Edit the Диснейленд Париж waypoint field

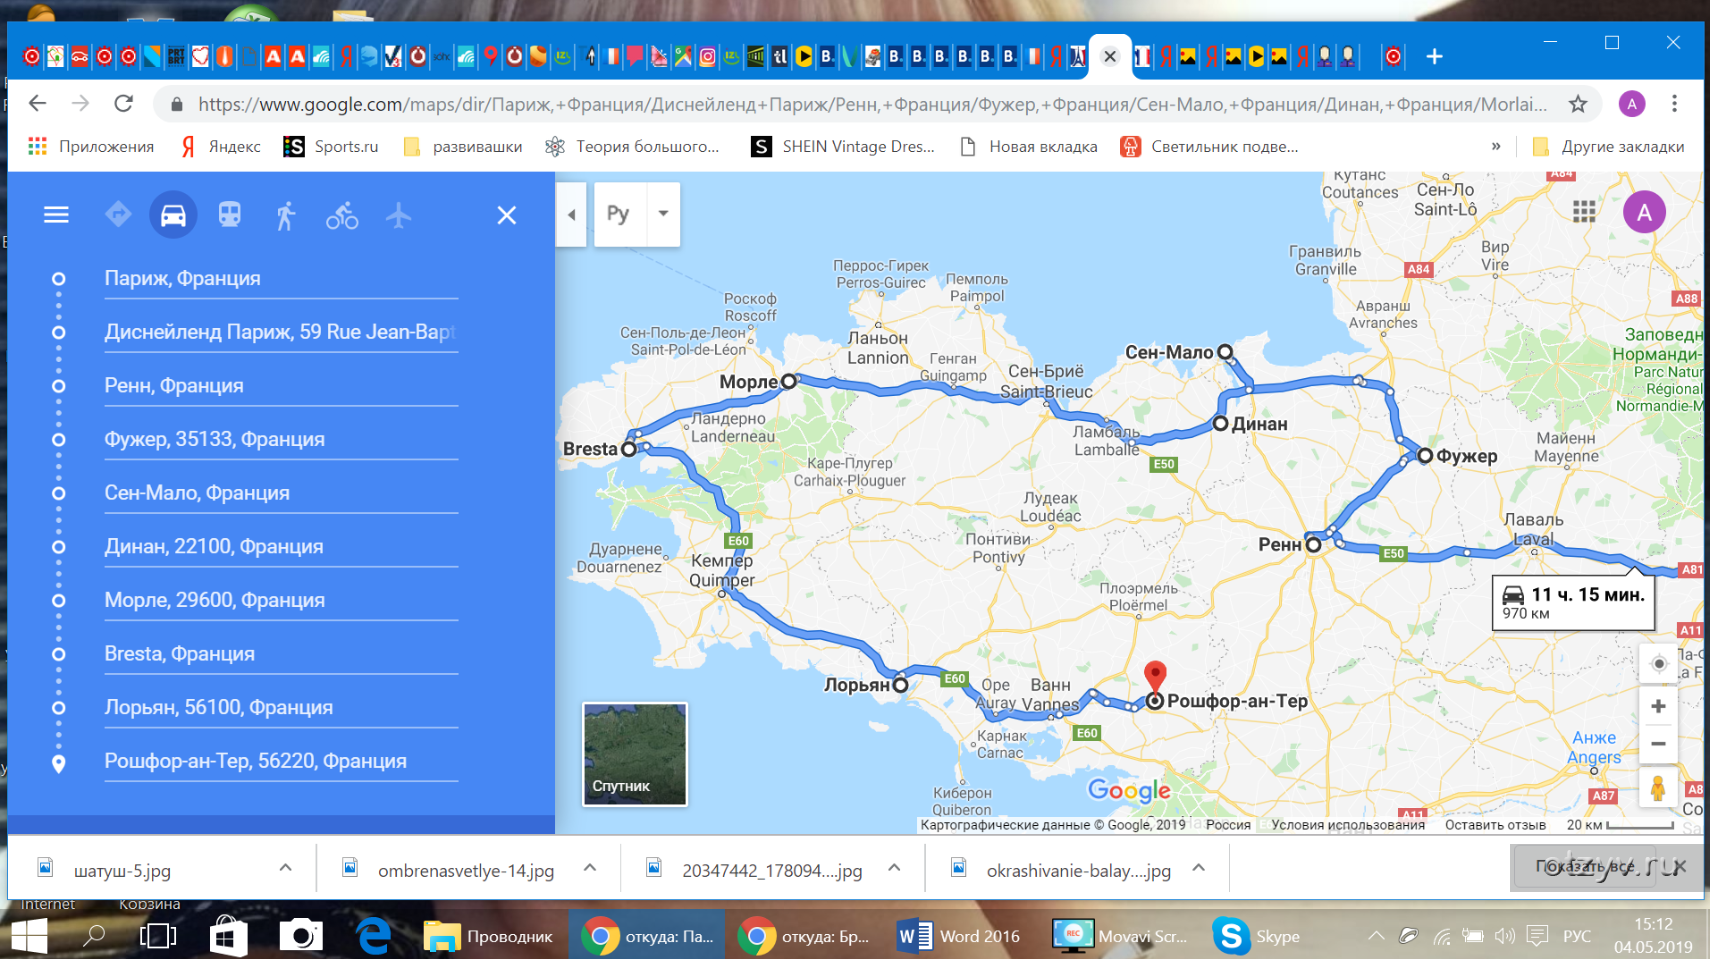click(x=281, y=332)
